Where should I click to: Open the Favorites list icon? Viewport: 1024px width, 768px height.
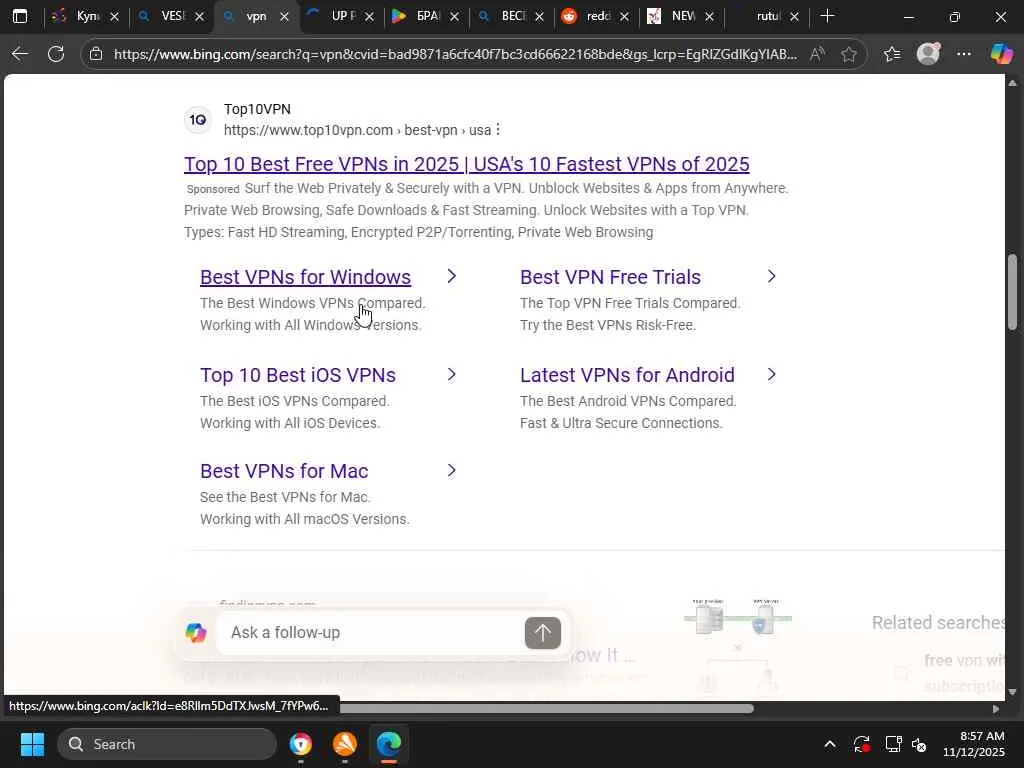tap(892, 54)
